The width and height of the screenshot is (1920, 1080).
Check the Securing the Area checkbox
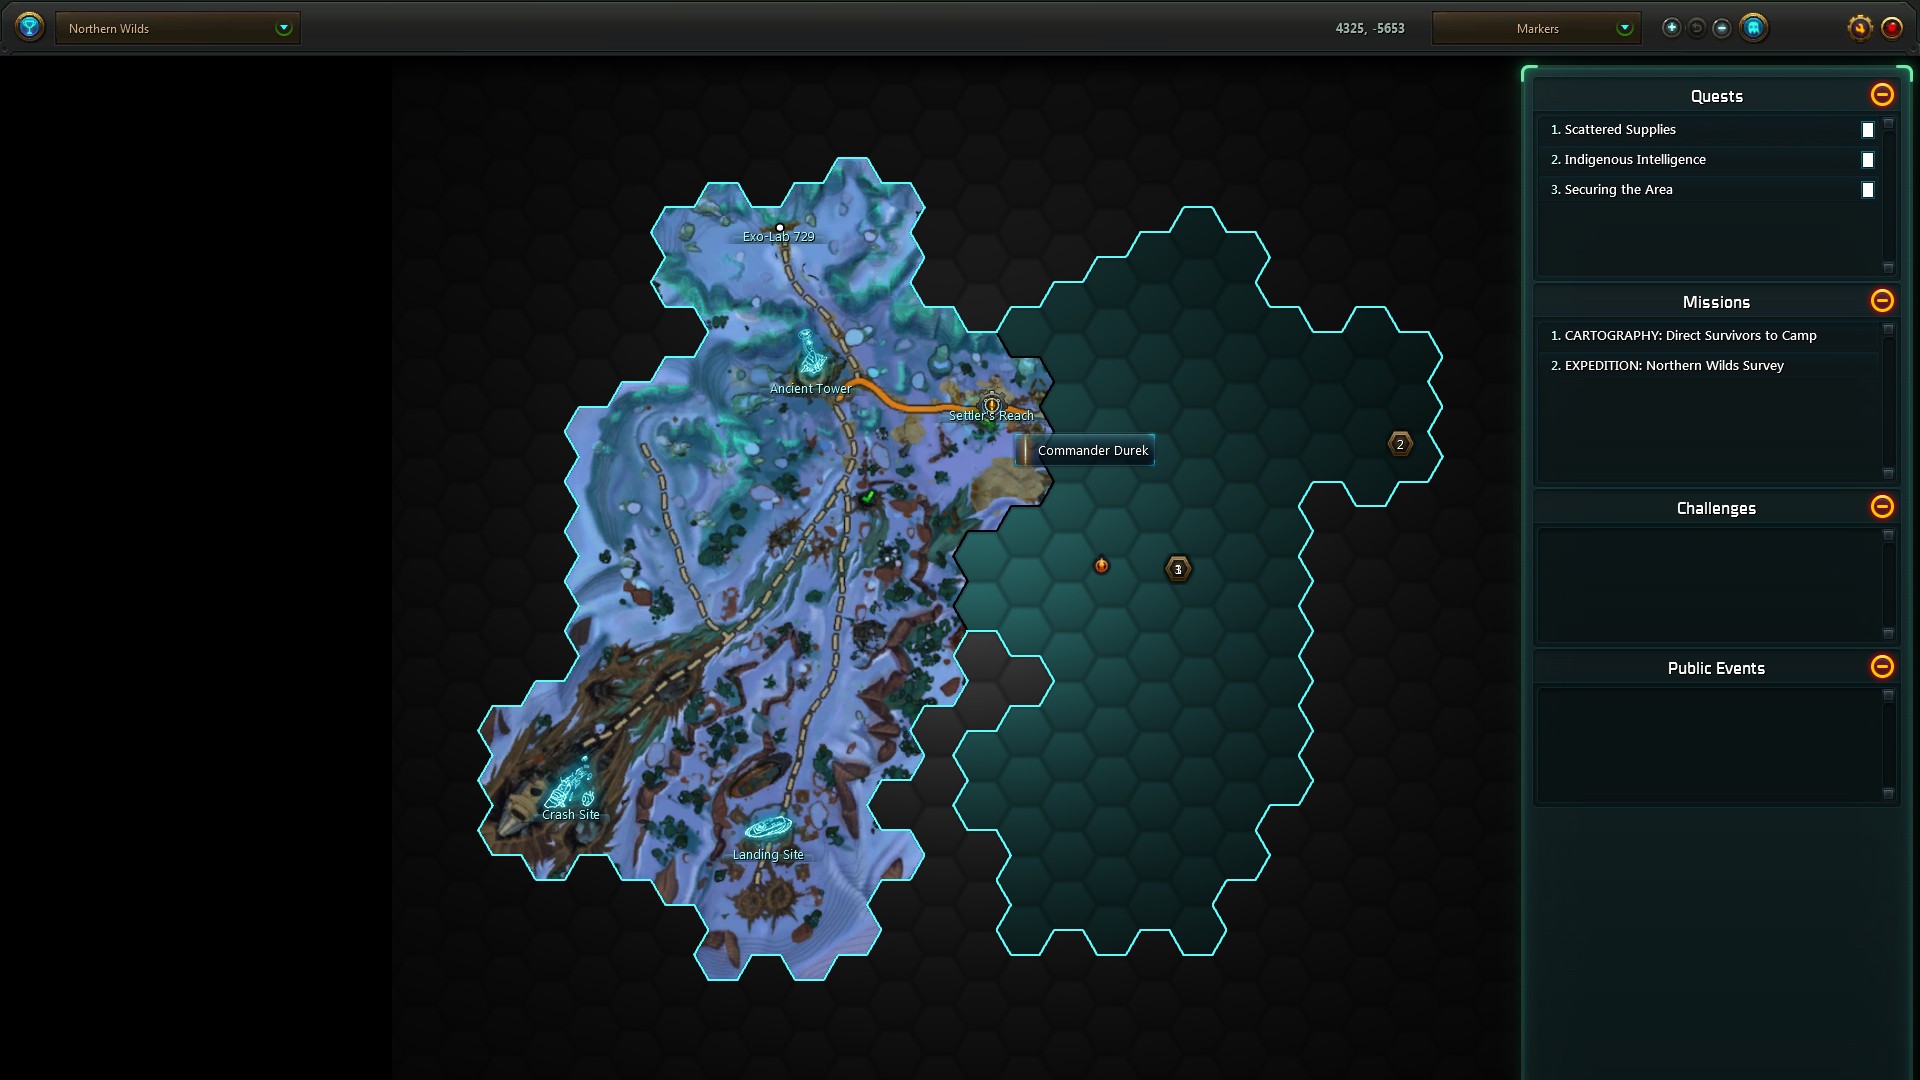point(1867,190)
